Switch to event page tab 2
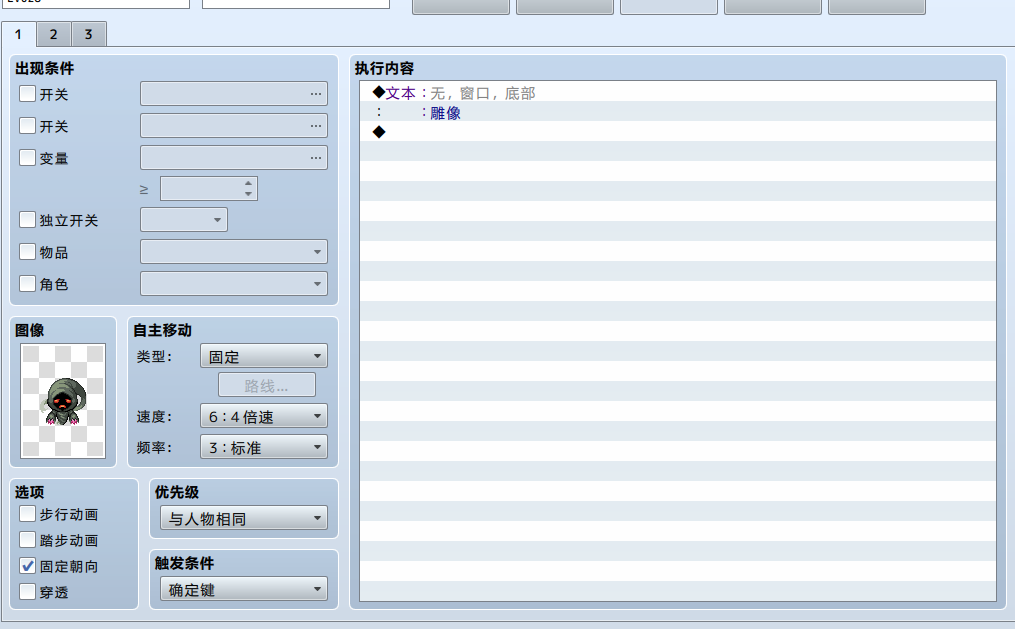Image resolution: width=1015 pixels, height=629 pixels. [x=54, y=34]
